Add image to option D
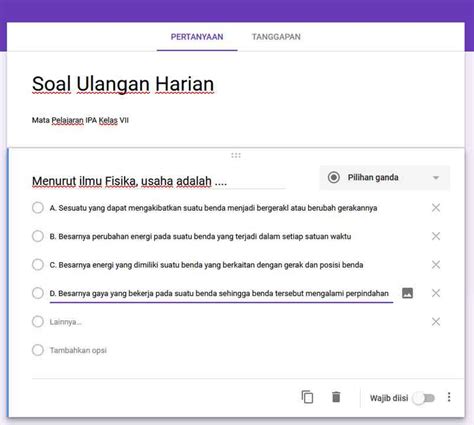Image resolution: width=474 pixels, height=425 pixels. pyautogui.click(x=407, y=293)
